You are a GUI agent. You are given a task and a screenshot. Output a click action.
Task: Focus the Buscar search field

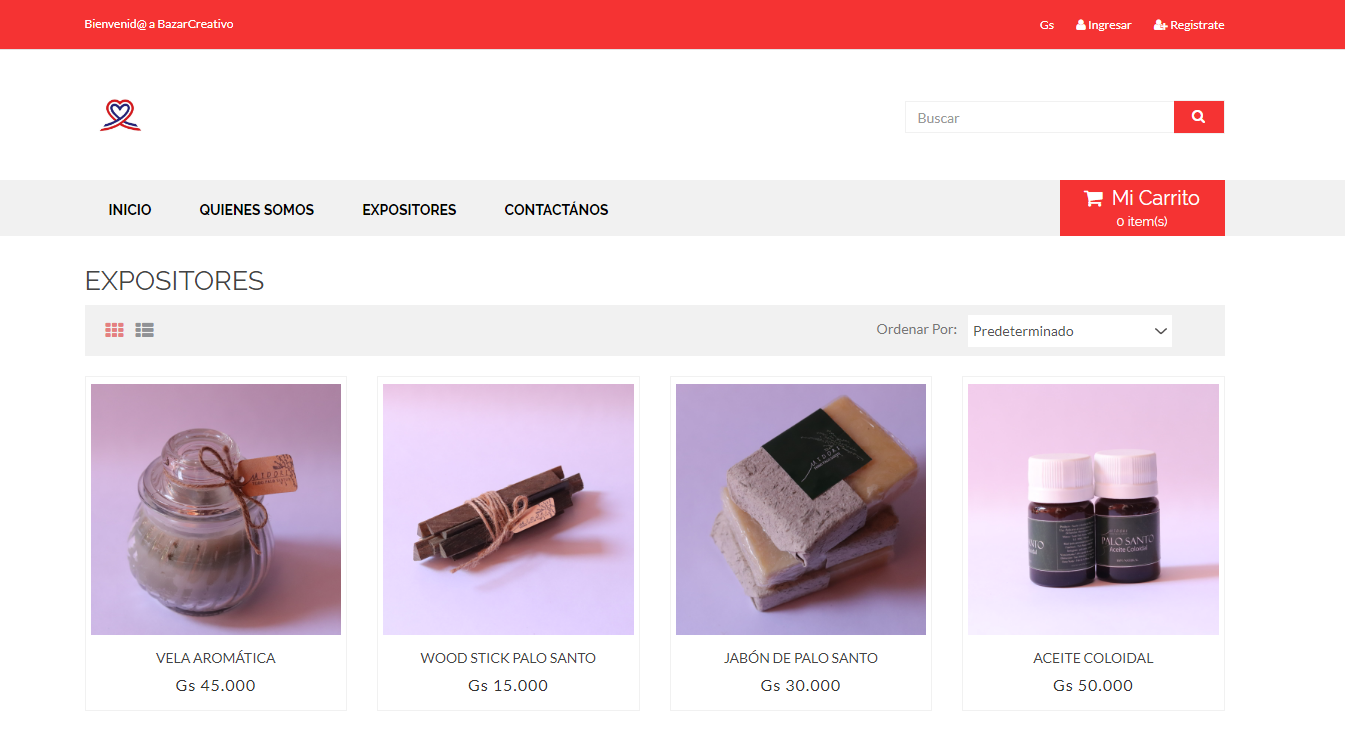tap(1039, 117)
